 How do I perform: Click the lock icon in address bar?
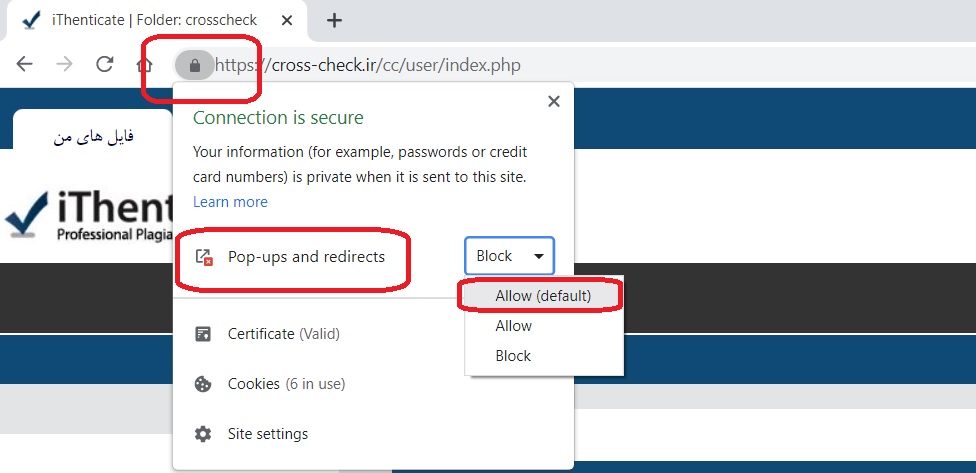point(195,65)
